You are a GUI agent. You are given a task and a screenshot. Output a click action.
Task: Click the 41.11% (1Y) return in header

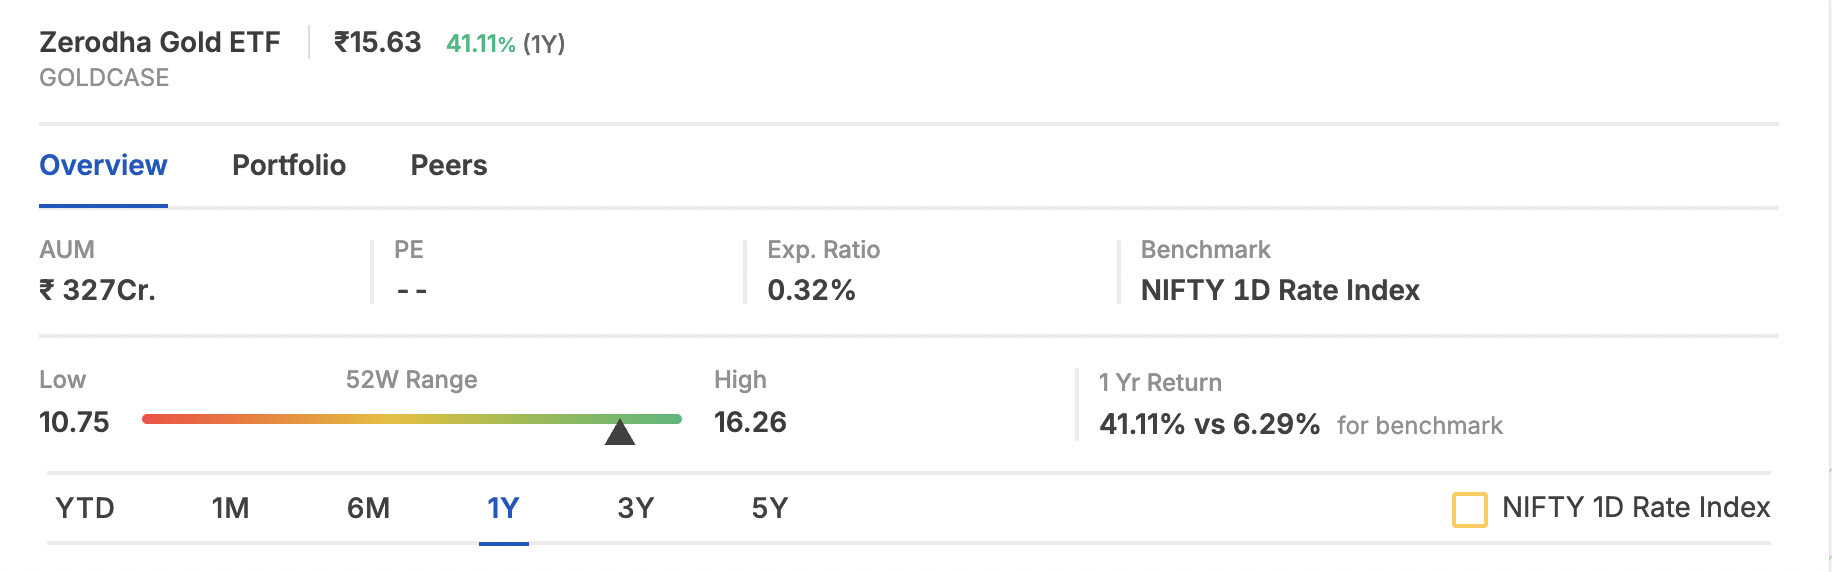click(x=505, y=44)
